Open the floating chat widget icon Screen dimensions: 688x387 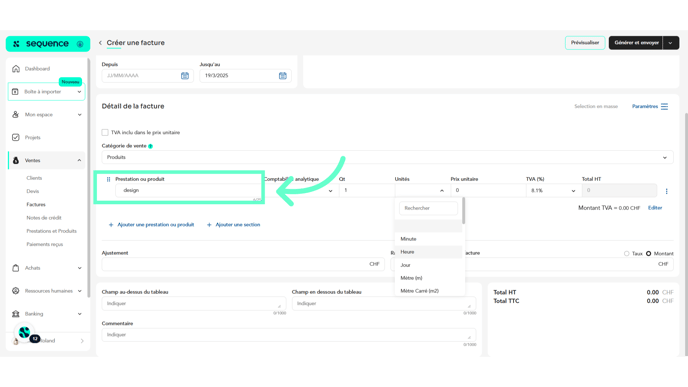[x=25, y=333]
